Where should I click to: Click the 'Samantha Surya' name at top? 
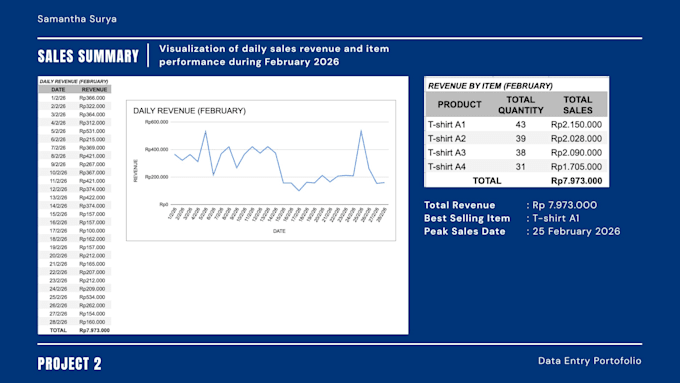pos(77,19)
